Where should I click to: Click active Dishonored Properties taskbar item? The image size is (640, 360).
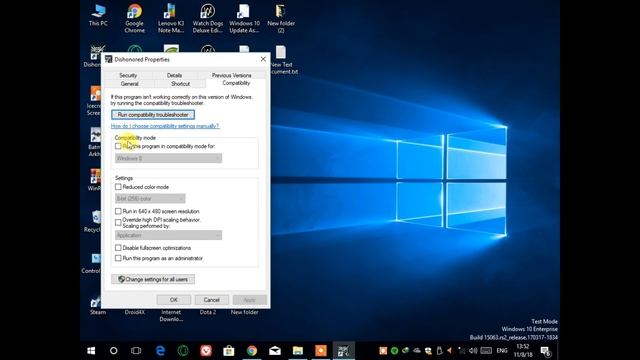point(344,351)
